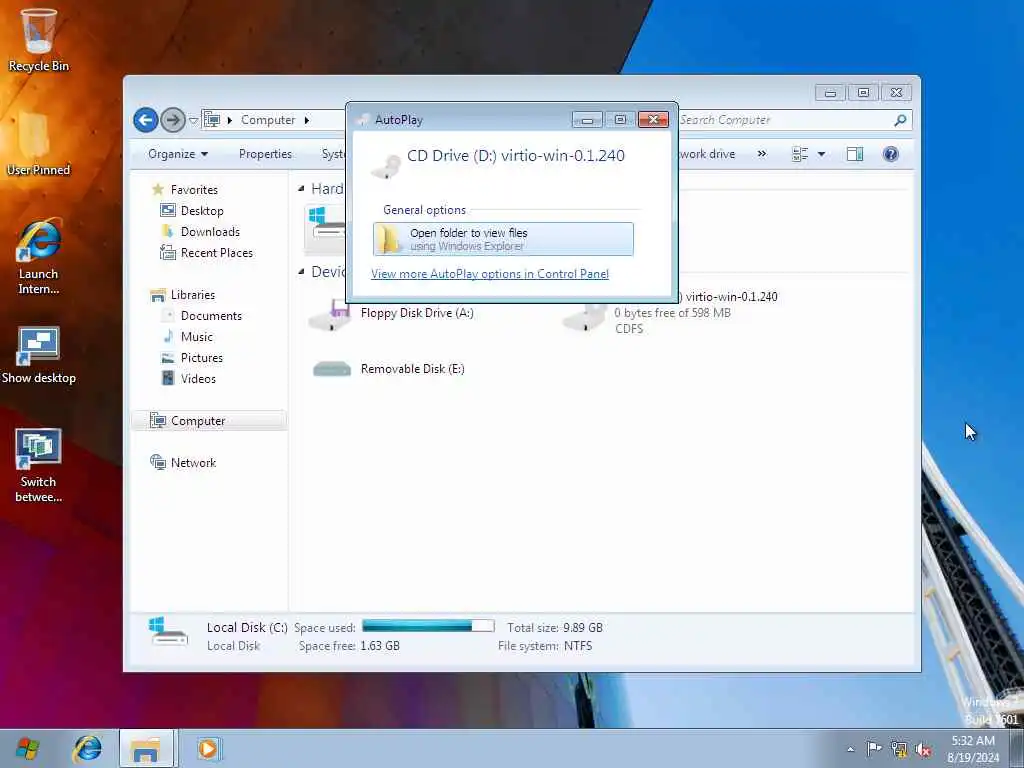Click the Computer icon in the address bar

212,120
